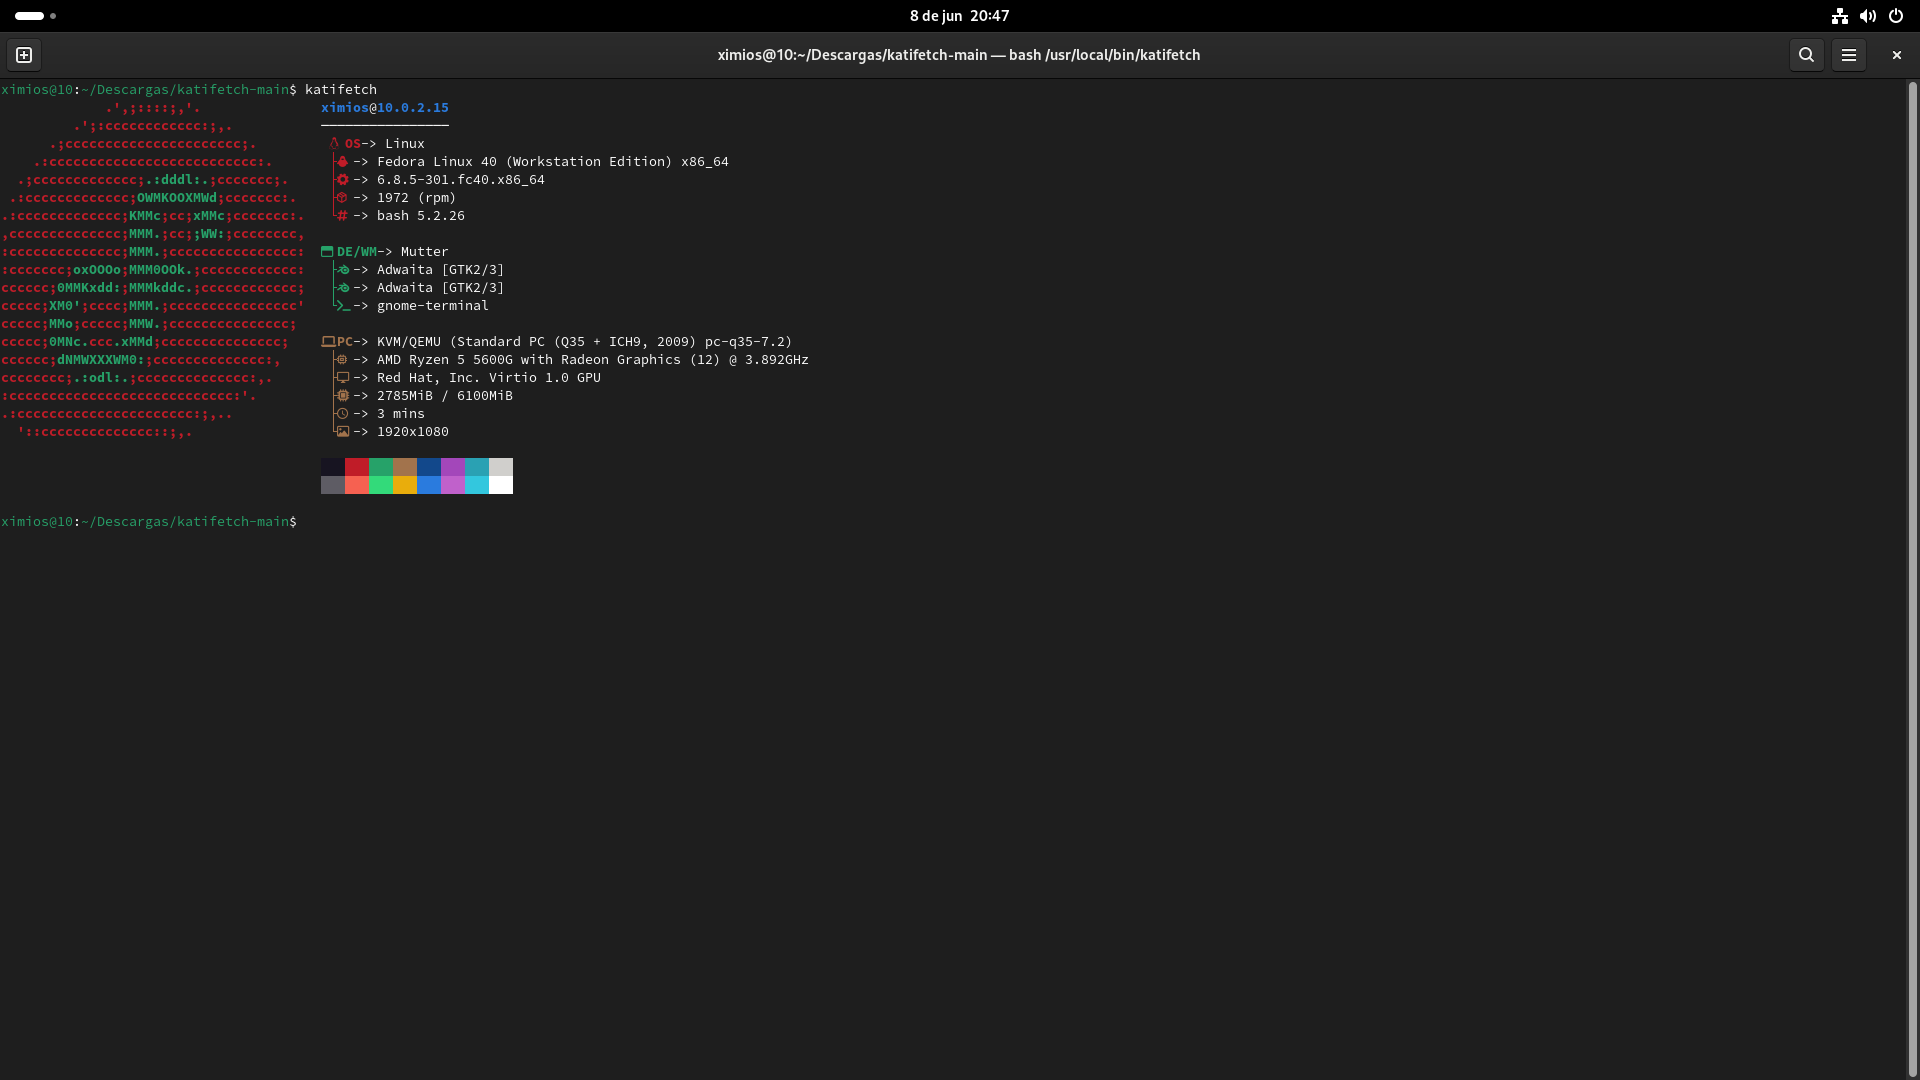The width and height of the screenshot is (1920, 1080).
Task: Click the clock icon beside 3 mins
Action: pyautogui.click(x=342, y=414)
